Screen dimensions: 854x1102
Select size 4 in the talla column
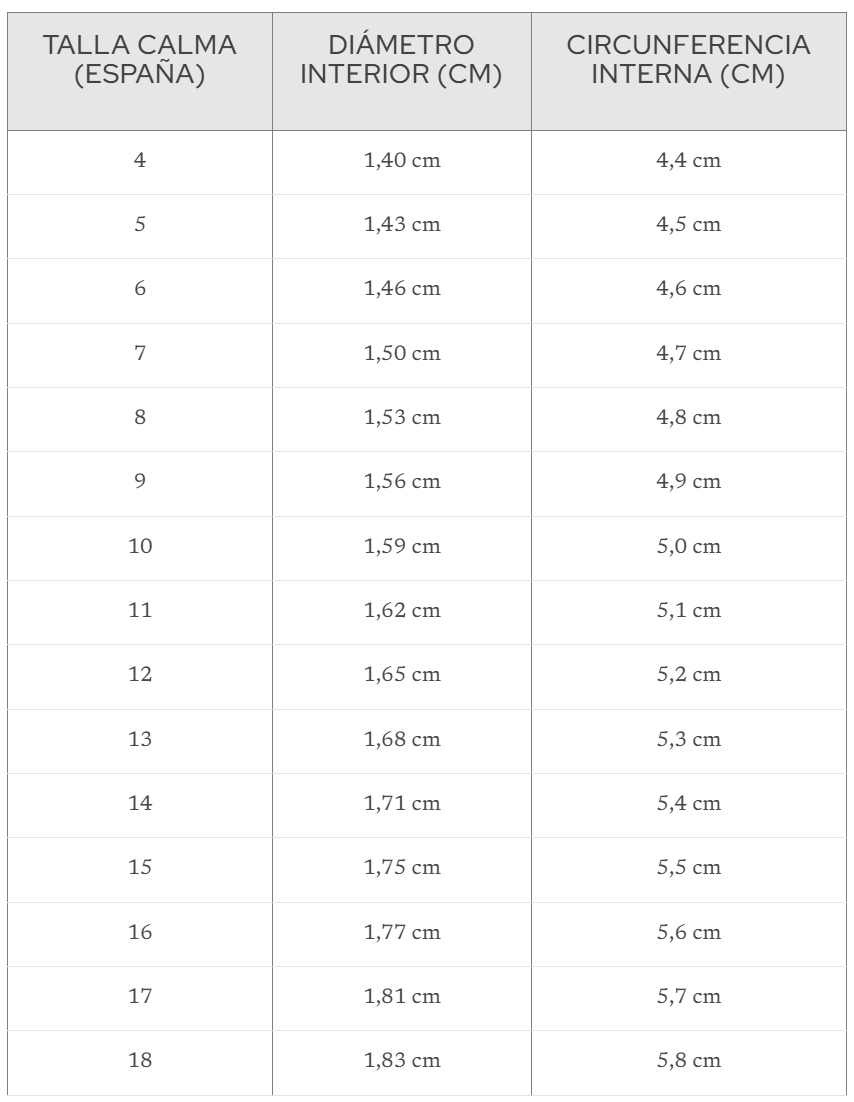(140, 160)
